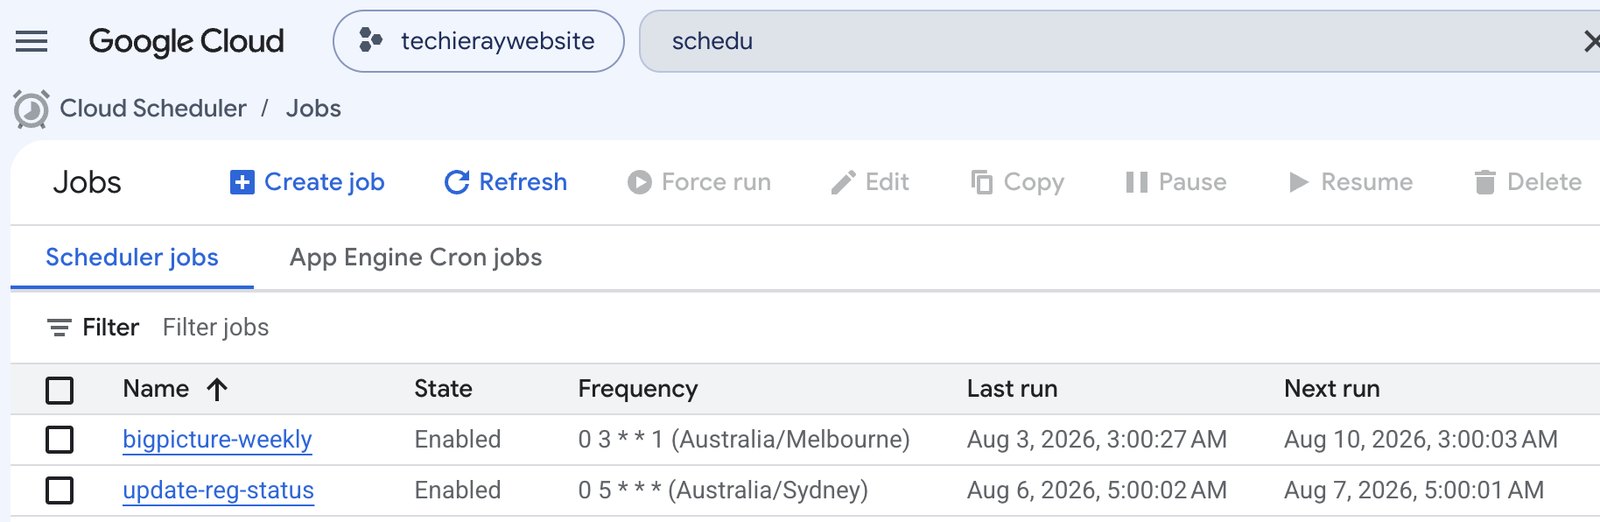Click the Next run column header
Image resolution: width=1600 pixels, height=522 pixels.
point(1332,389)
